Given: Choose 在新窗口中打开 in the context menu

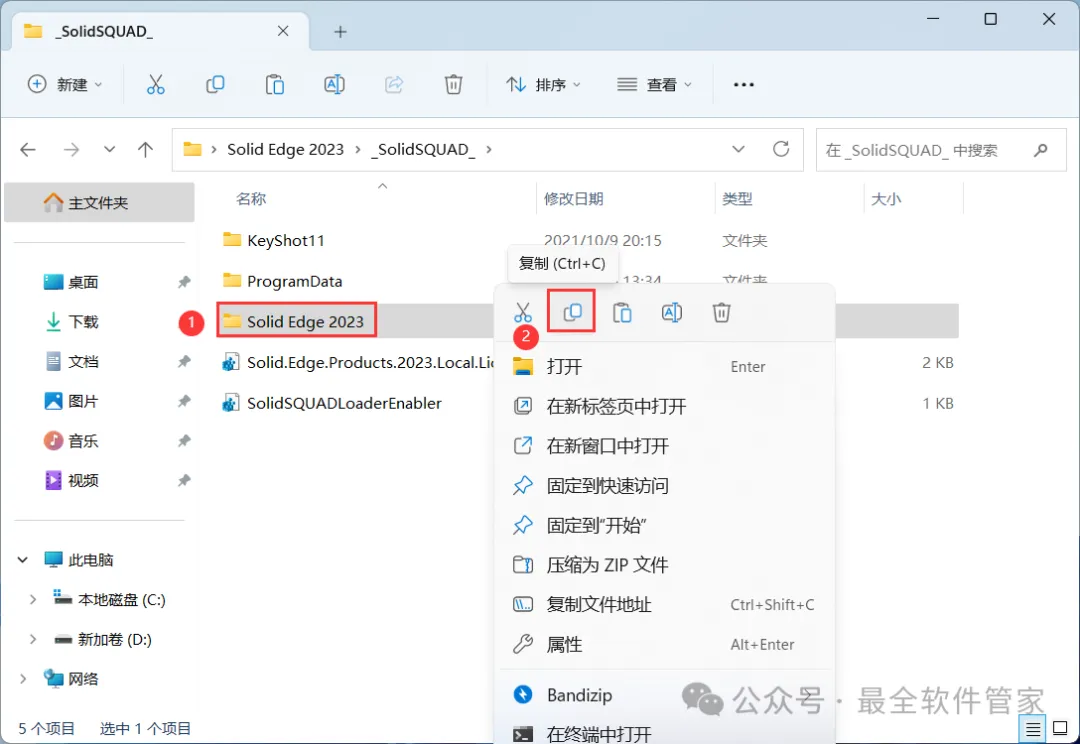Looking at the screenshot, I should pyautogui.click(x=664, y=446).
